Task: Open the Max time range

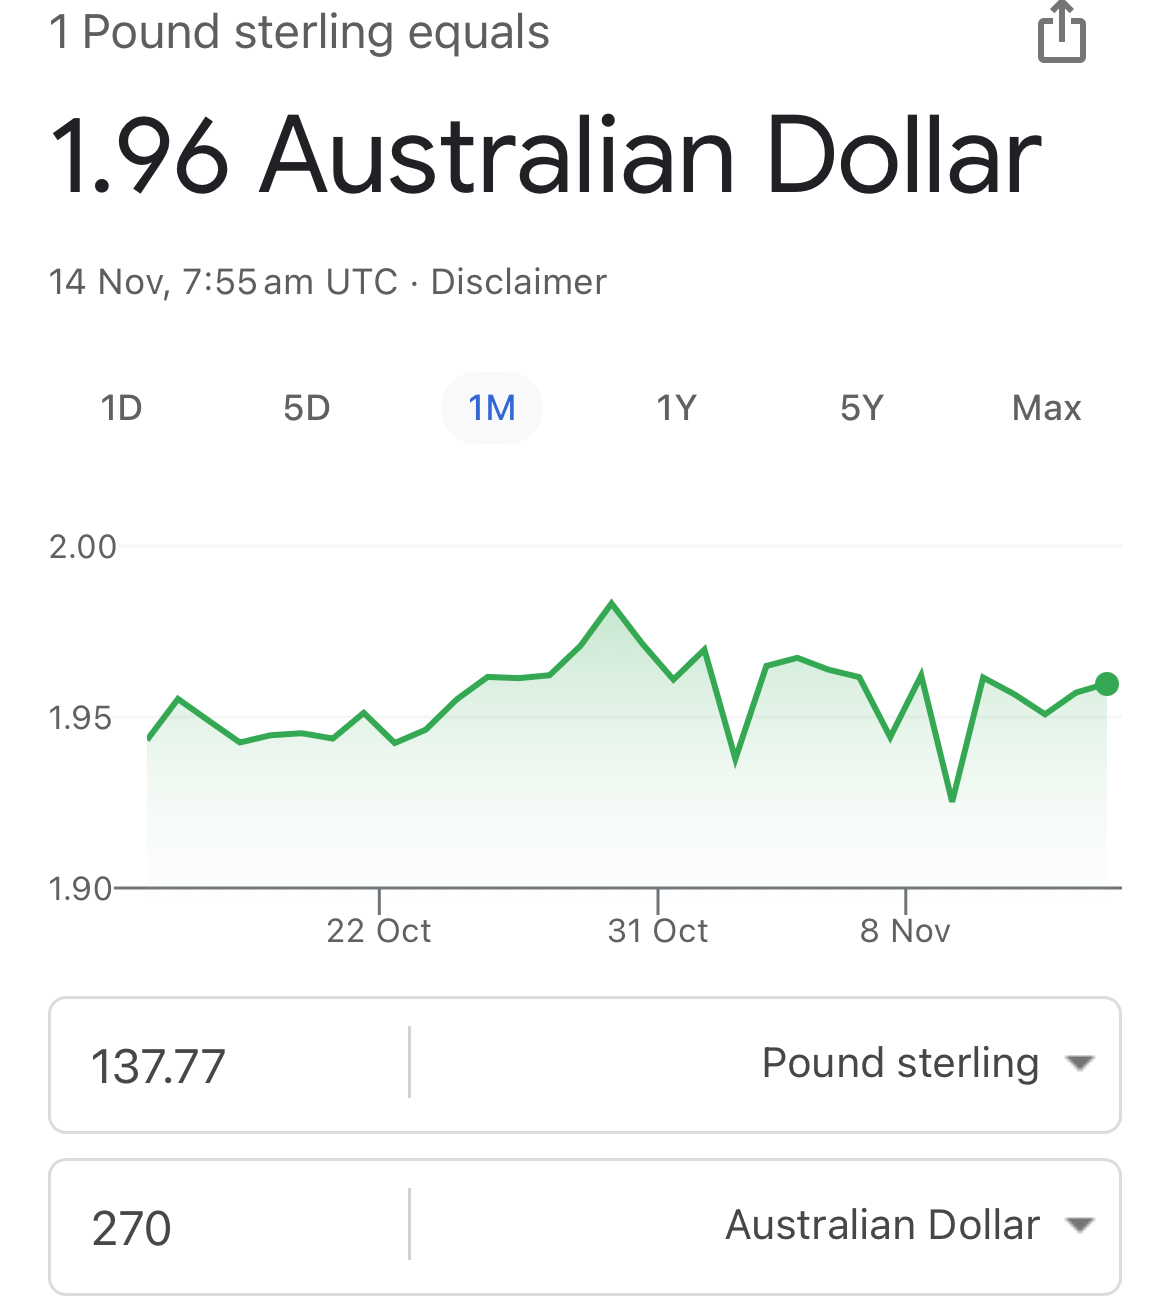Action: point(1046,408)
